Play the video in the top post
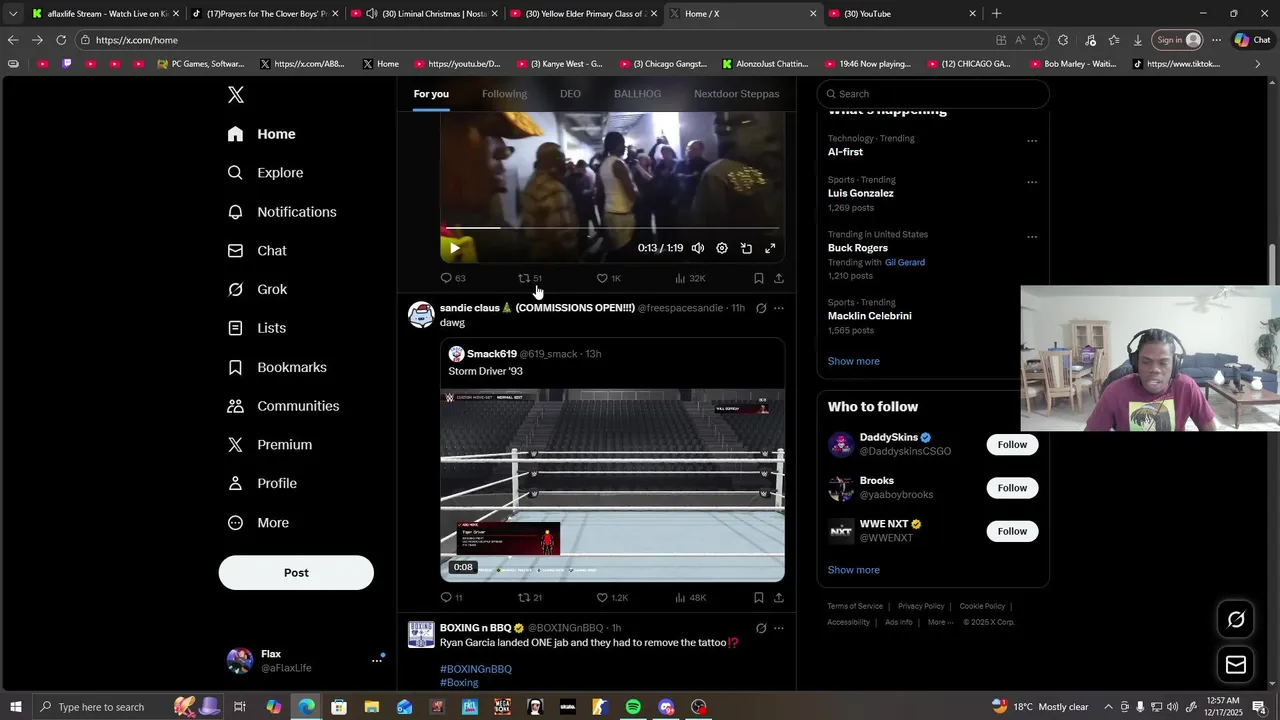This screenshot has width=1280, height=720. (x=455, y=248)
